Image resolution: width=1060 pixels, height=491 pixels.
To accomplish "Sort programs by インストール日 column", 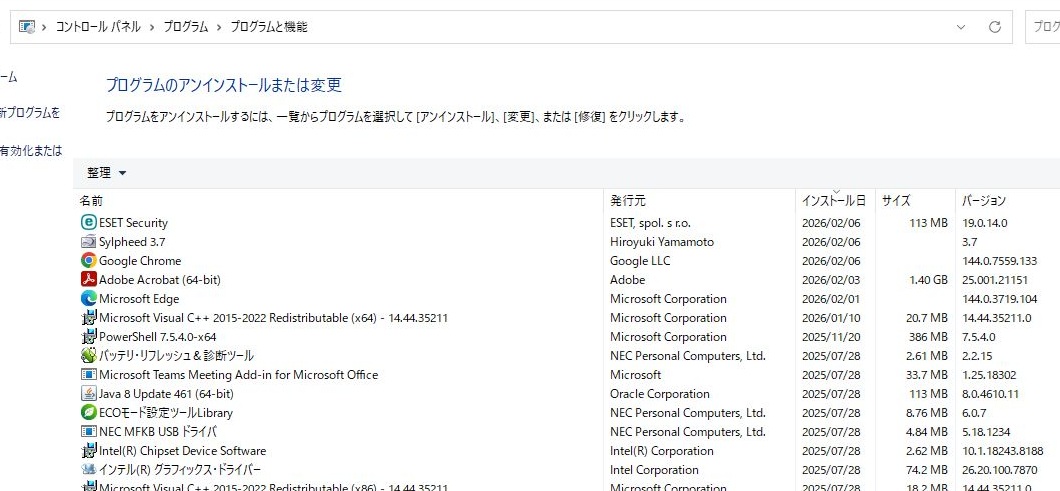I will (833, 201).
